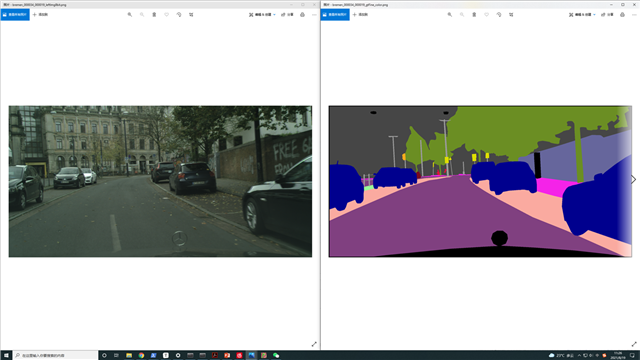Screen dimensions: 640x360
Task: Print the left street photo
Action: point(302,14)
